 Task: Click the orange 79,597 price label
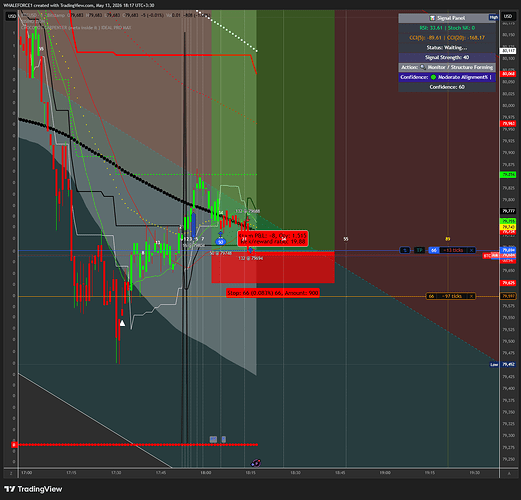pyautogui.click(x=508, y=296)
